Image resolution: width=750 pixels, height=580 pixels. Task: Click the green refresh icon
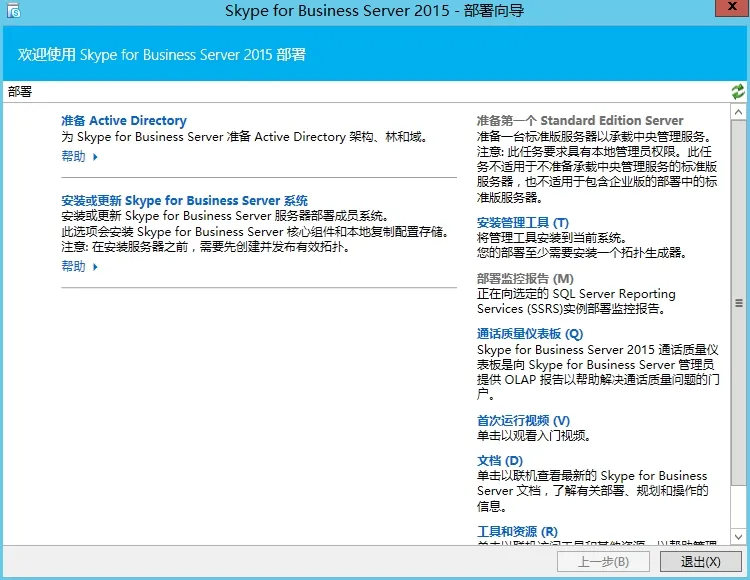click(x=738, y=91)
